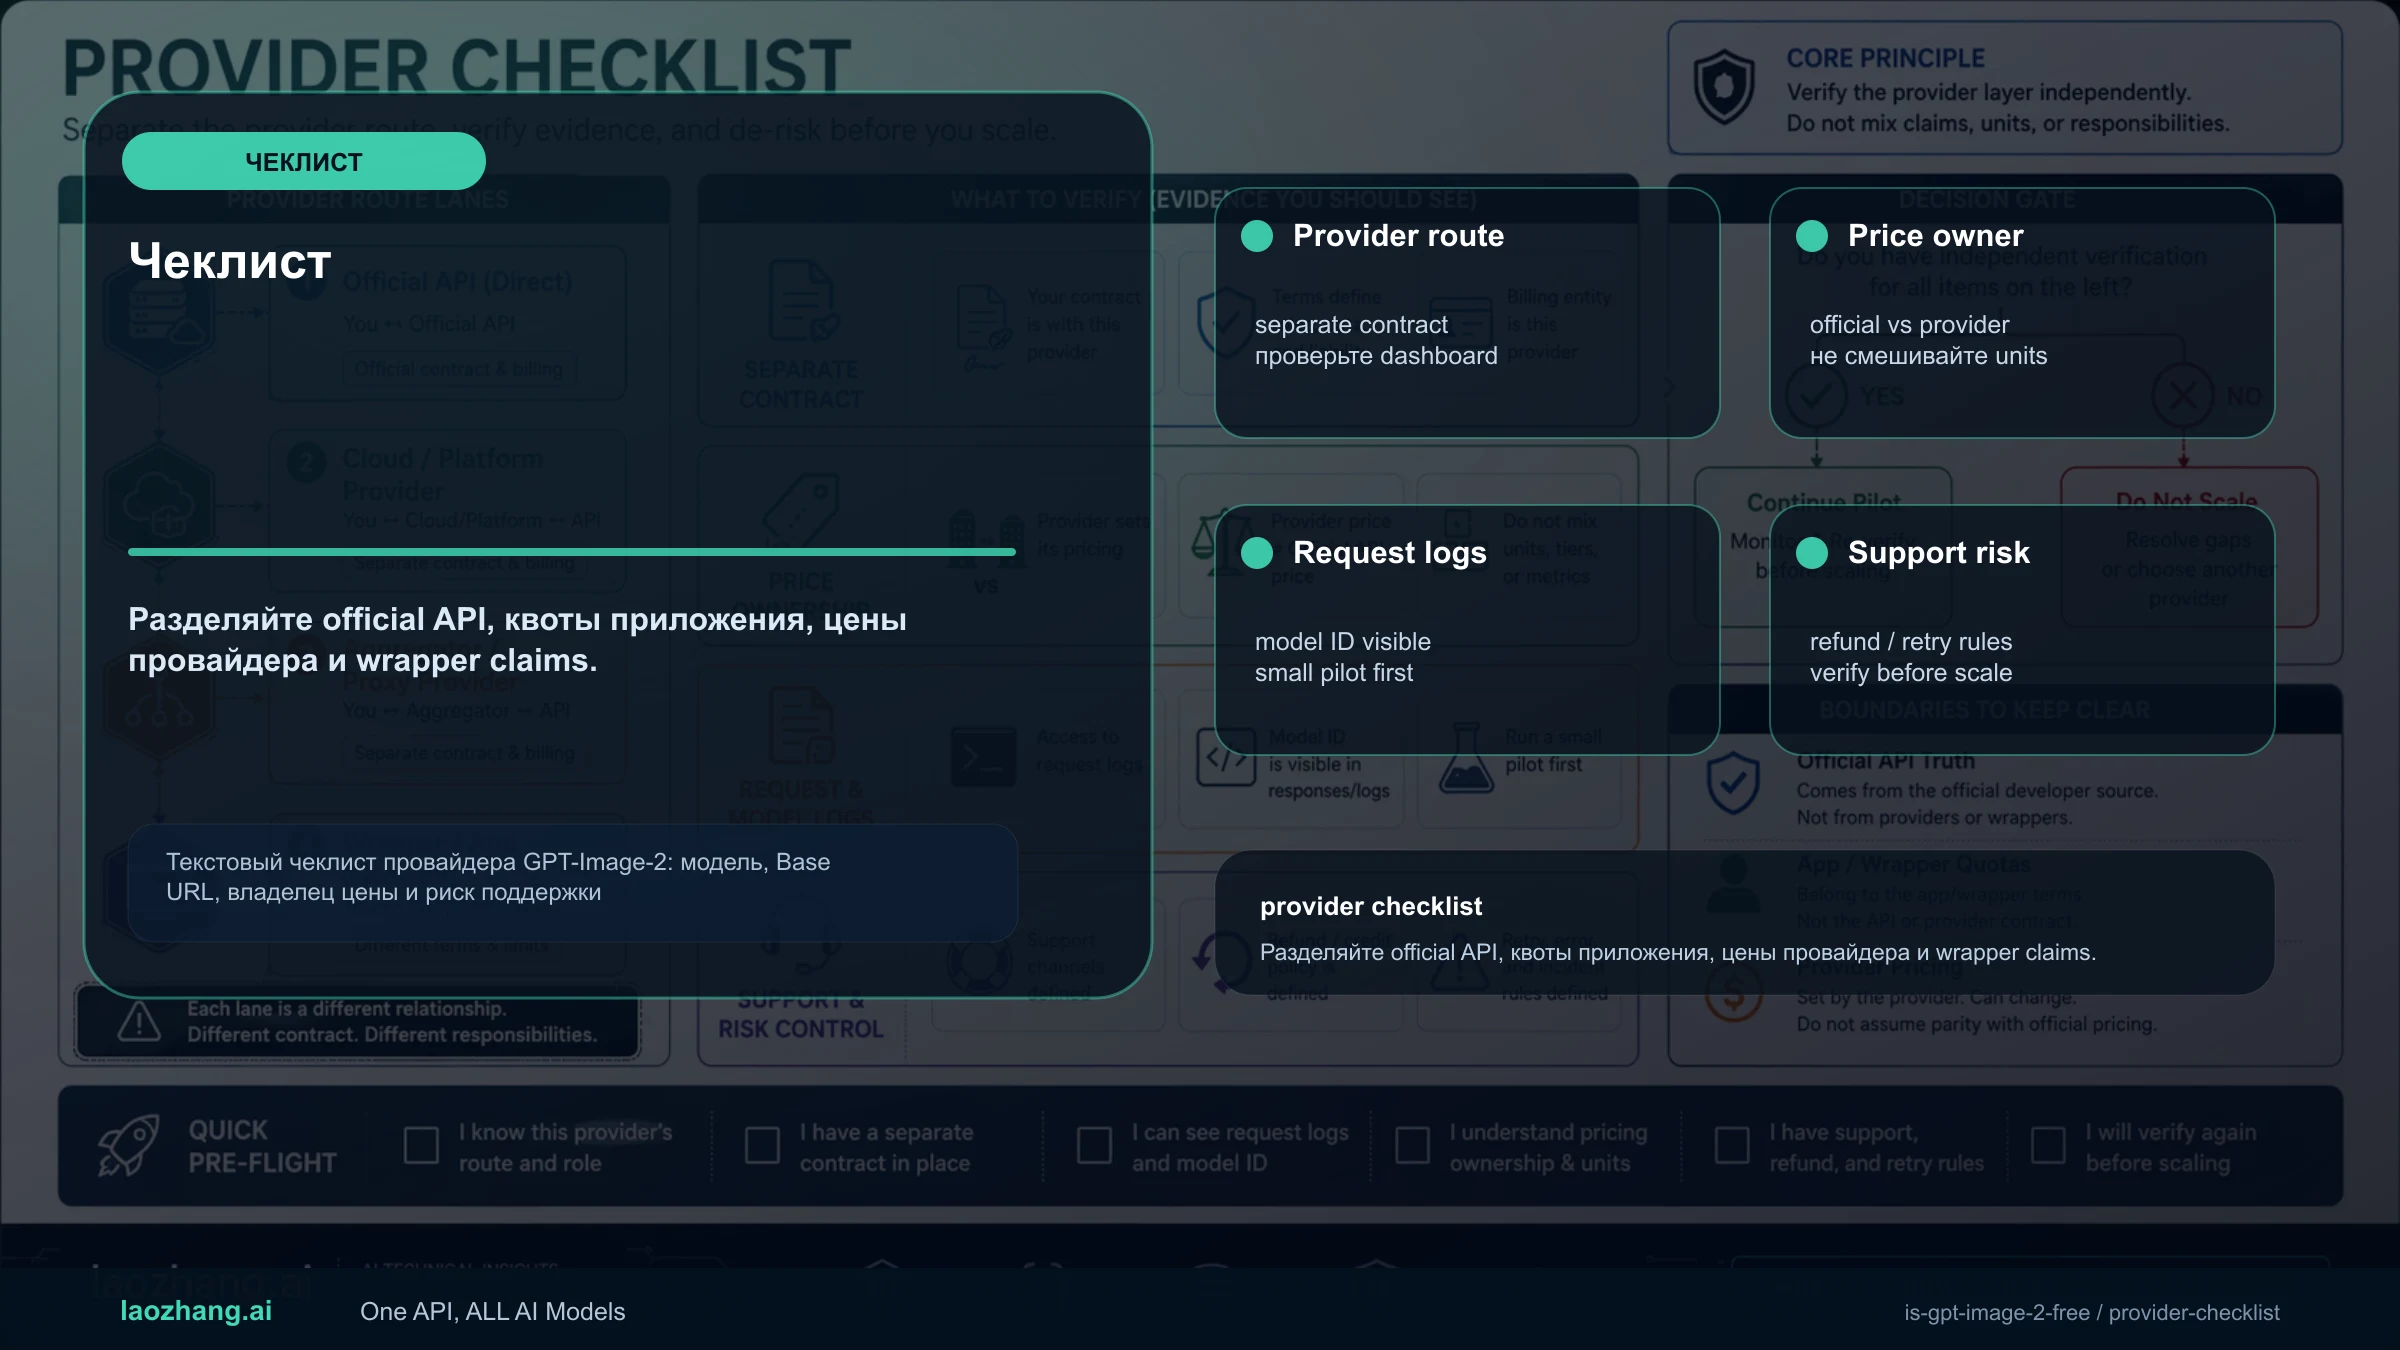Click the green dot beside Support risk
The width and height of the screenshot is (2400, 1350).
pos(1811,552)
